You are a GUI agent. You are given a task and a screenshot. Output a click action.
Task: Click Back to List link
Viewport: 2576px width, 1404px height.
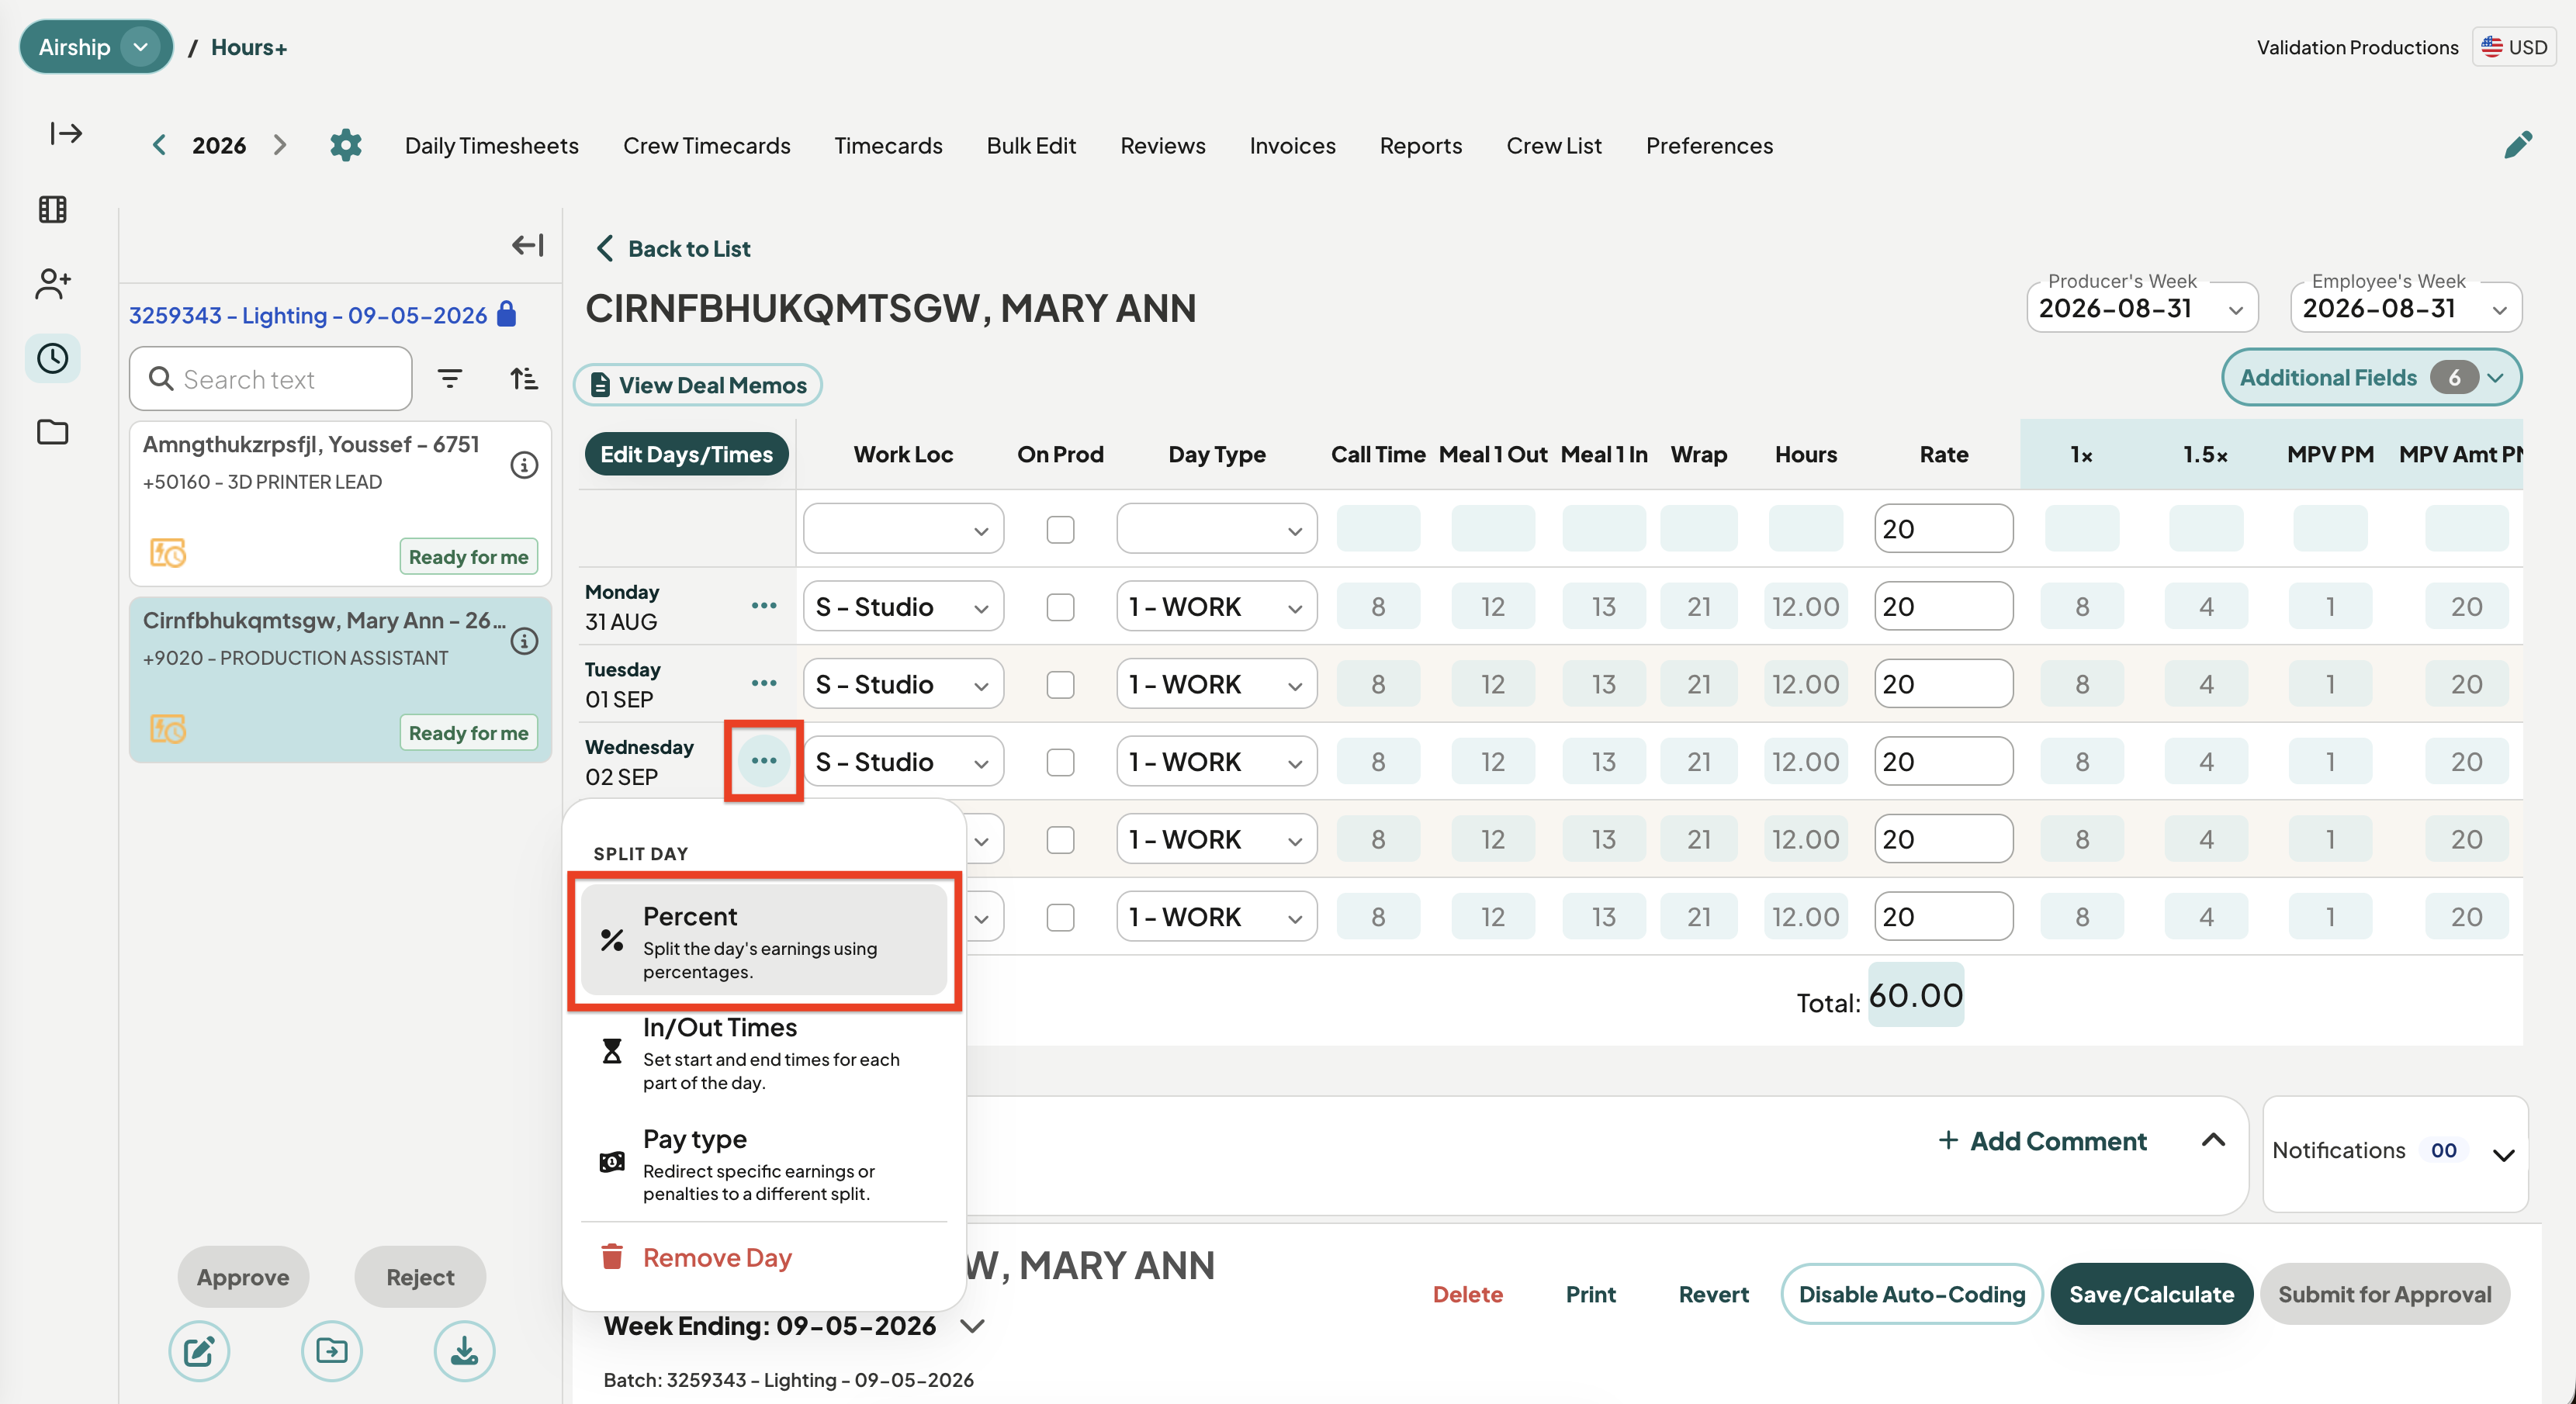(673, 248)
